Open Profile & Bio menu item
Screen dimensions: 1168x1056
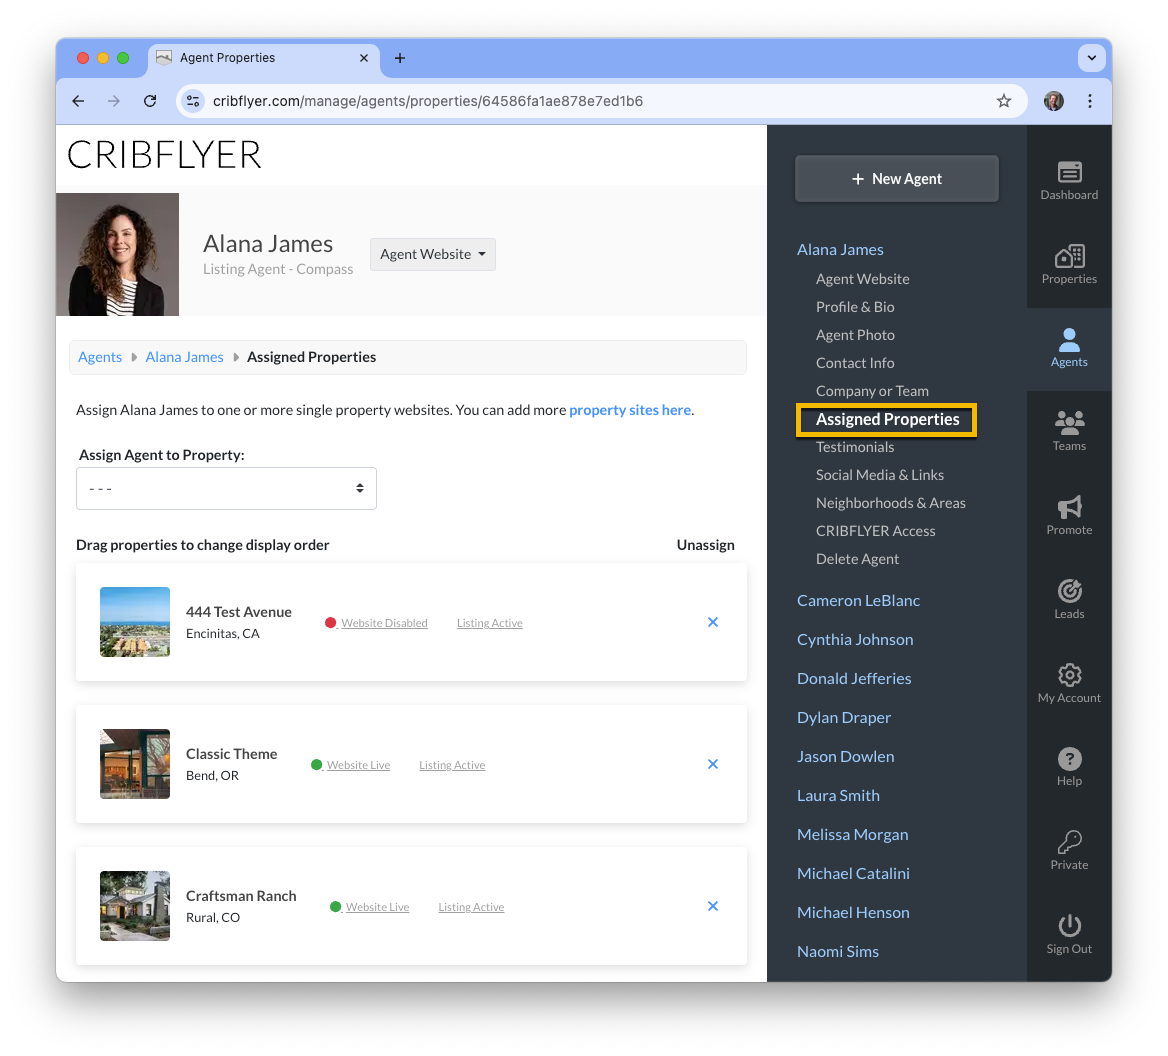tap(855, 307)
